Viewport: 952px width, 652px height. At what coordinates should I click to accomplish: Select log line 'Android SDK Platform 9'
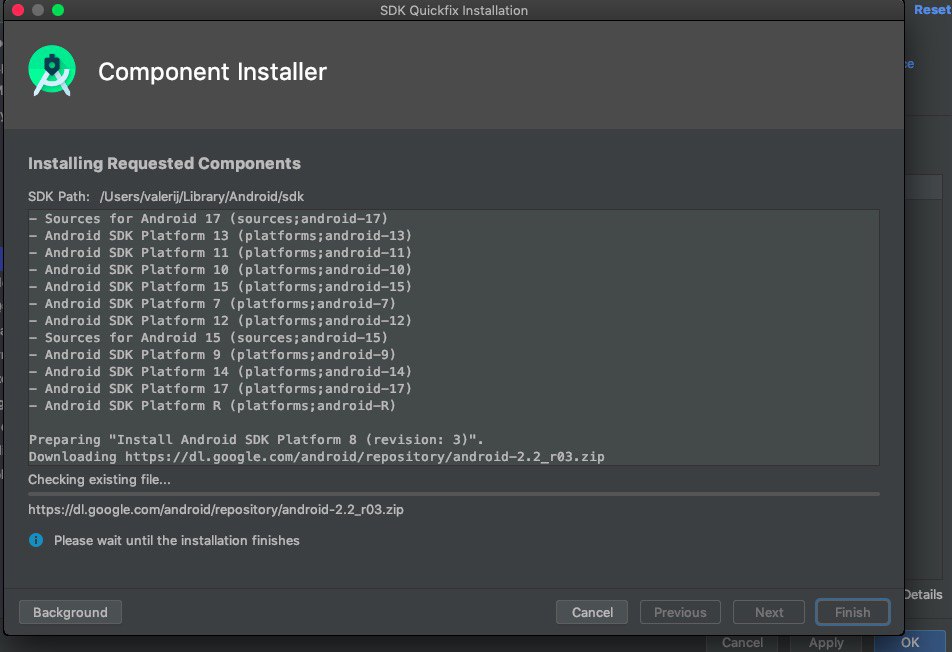(x=212, y=355)
